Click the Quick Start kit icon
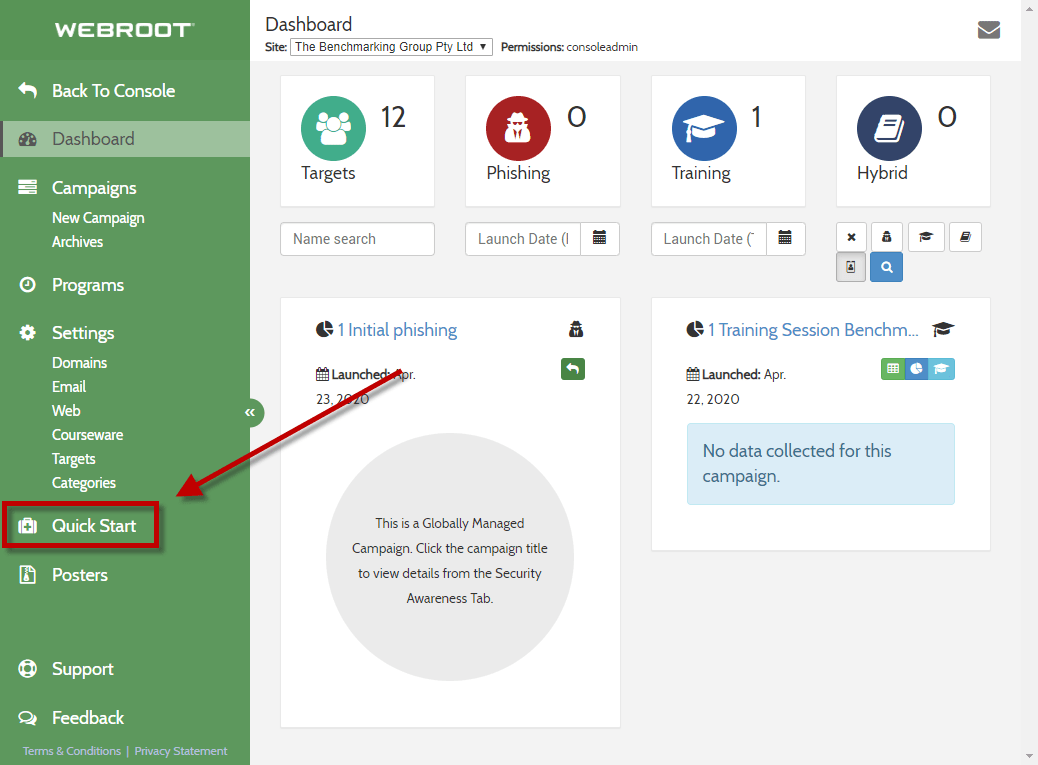 coord(27,525)
